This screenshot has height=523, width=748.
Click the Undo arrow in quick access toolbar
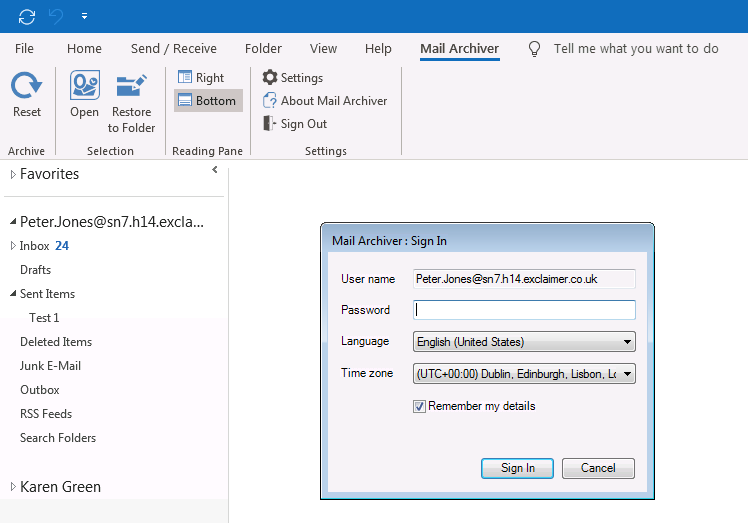[56, 17]
